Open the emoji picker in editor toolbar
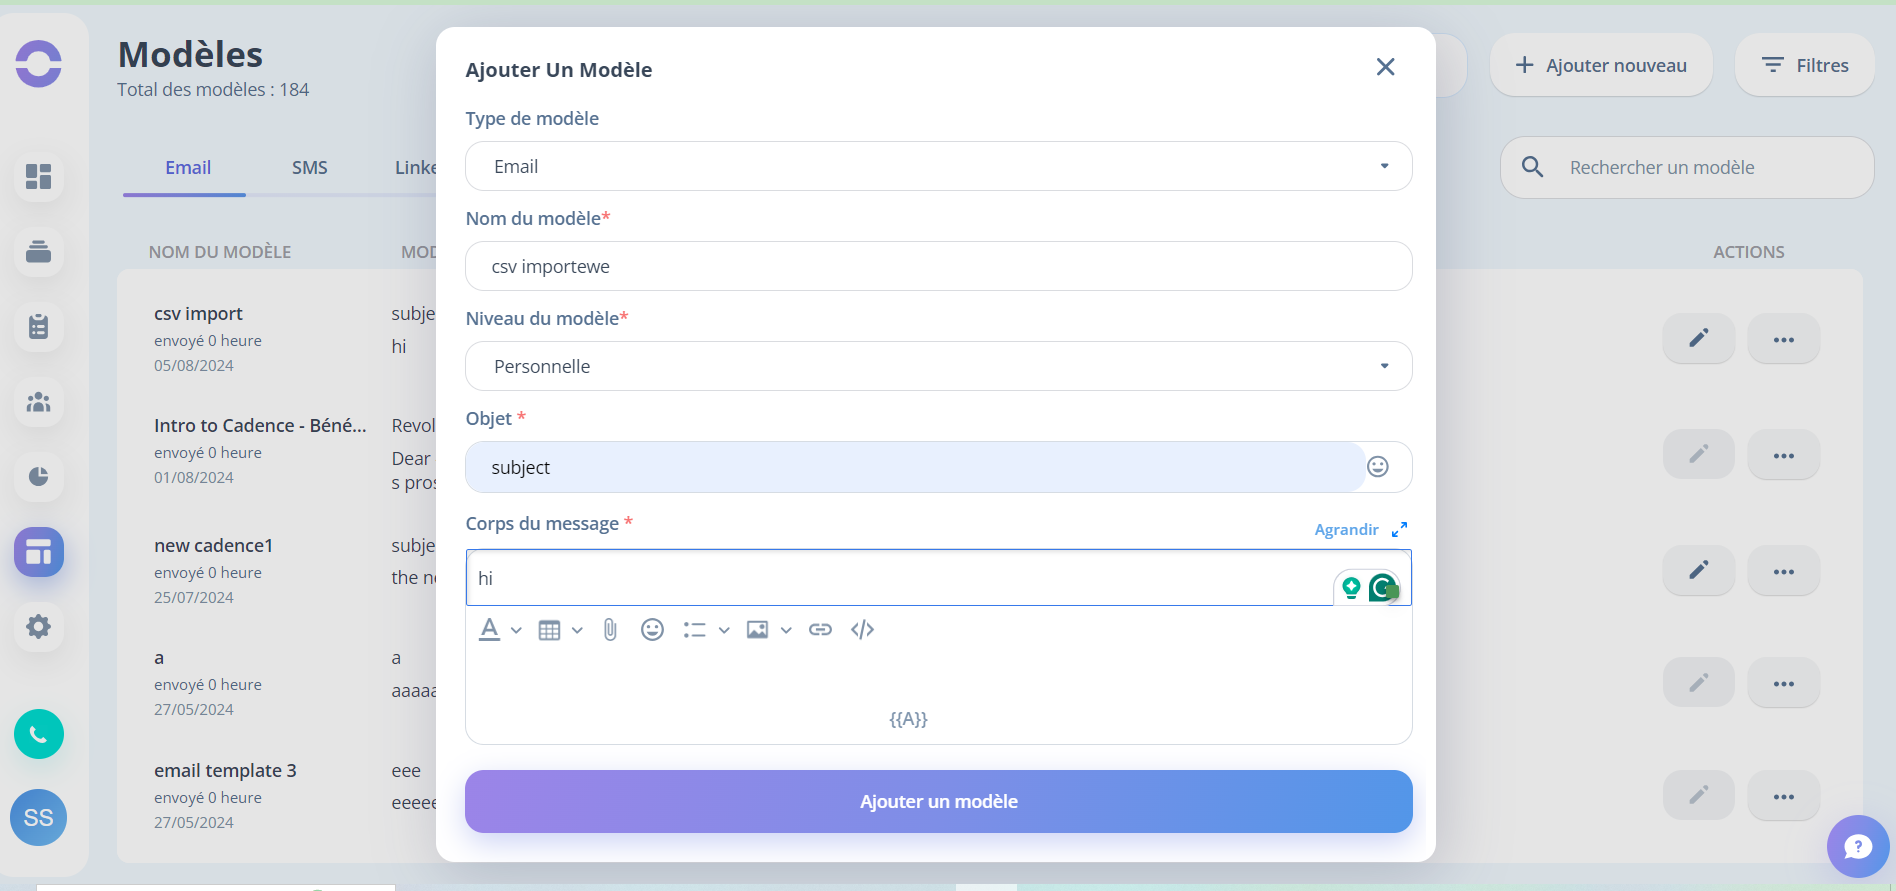This screenshot has height=891, width=1896. coord(652,629)
